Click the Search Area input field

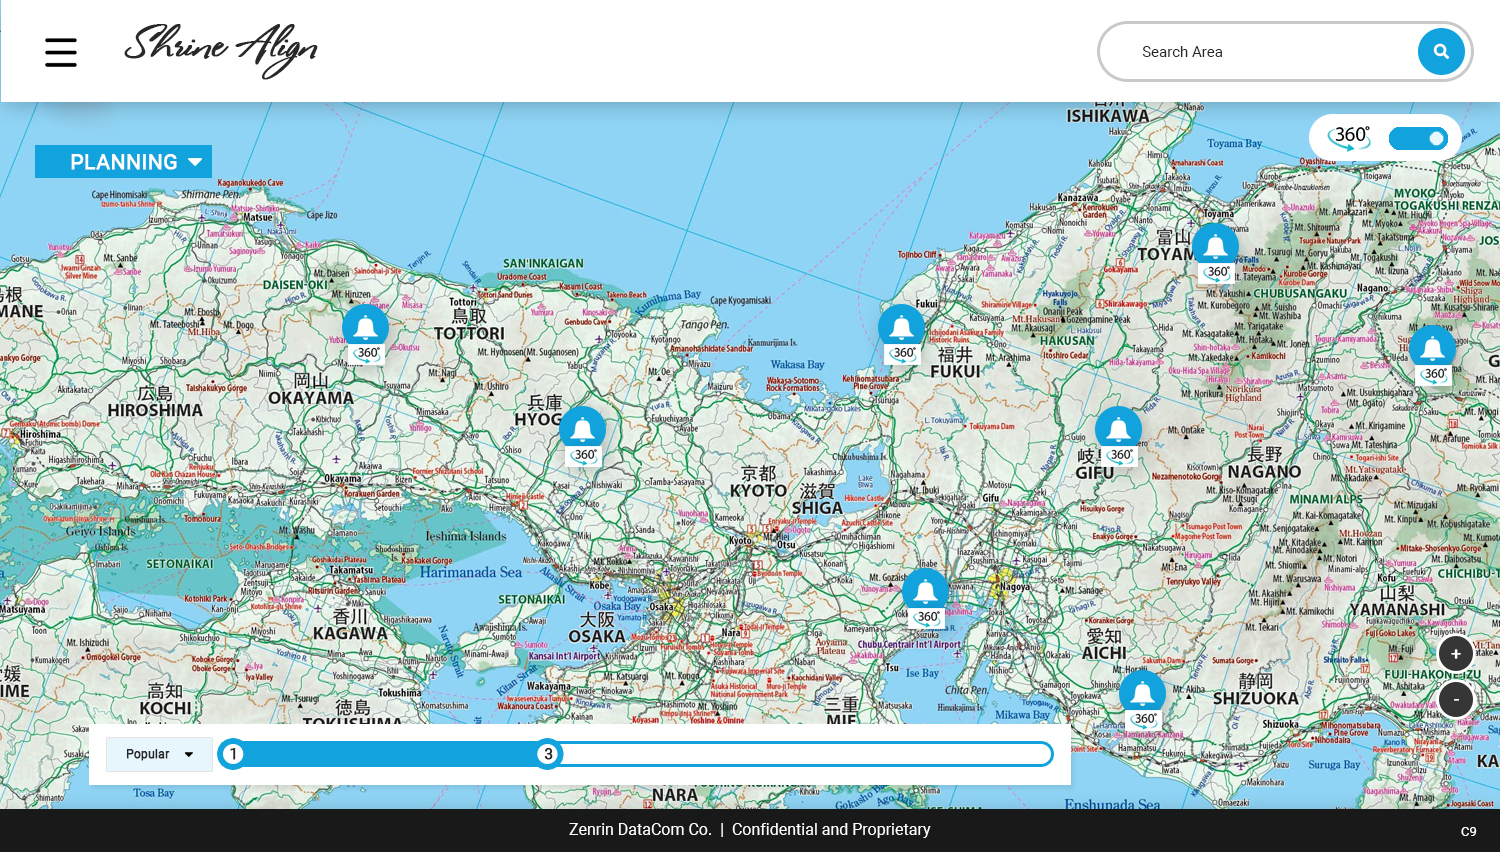(1270, 52)
